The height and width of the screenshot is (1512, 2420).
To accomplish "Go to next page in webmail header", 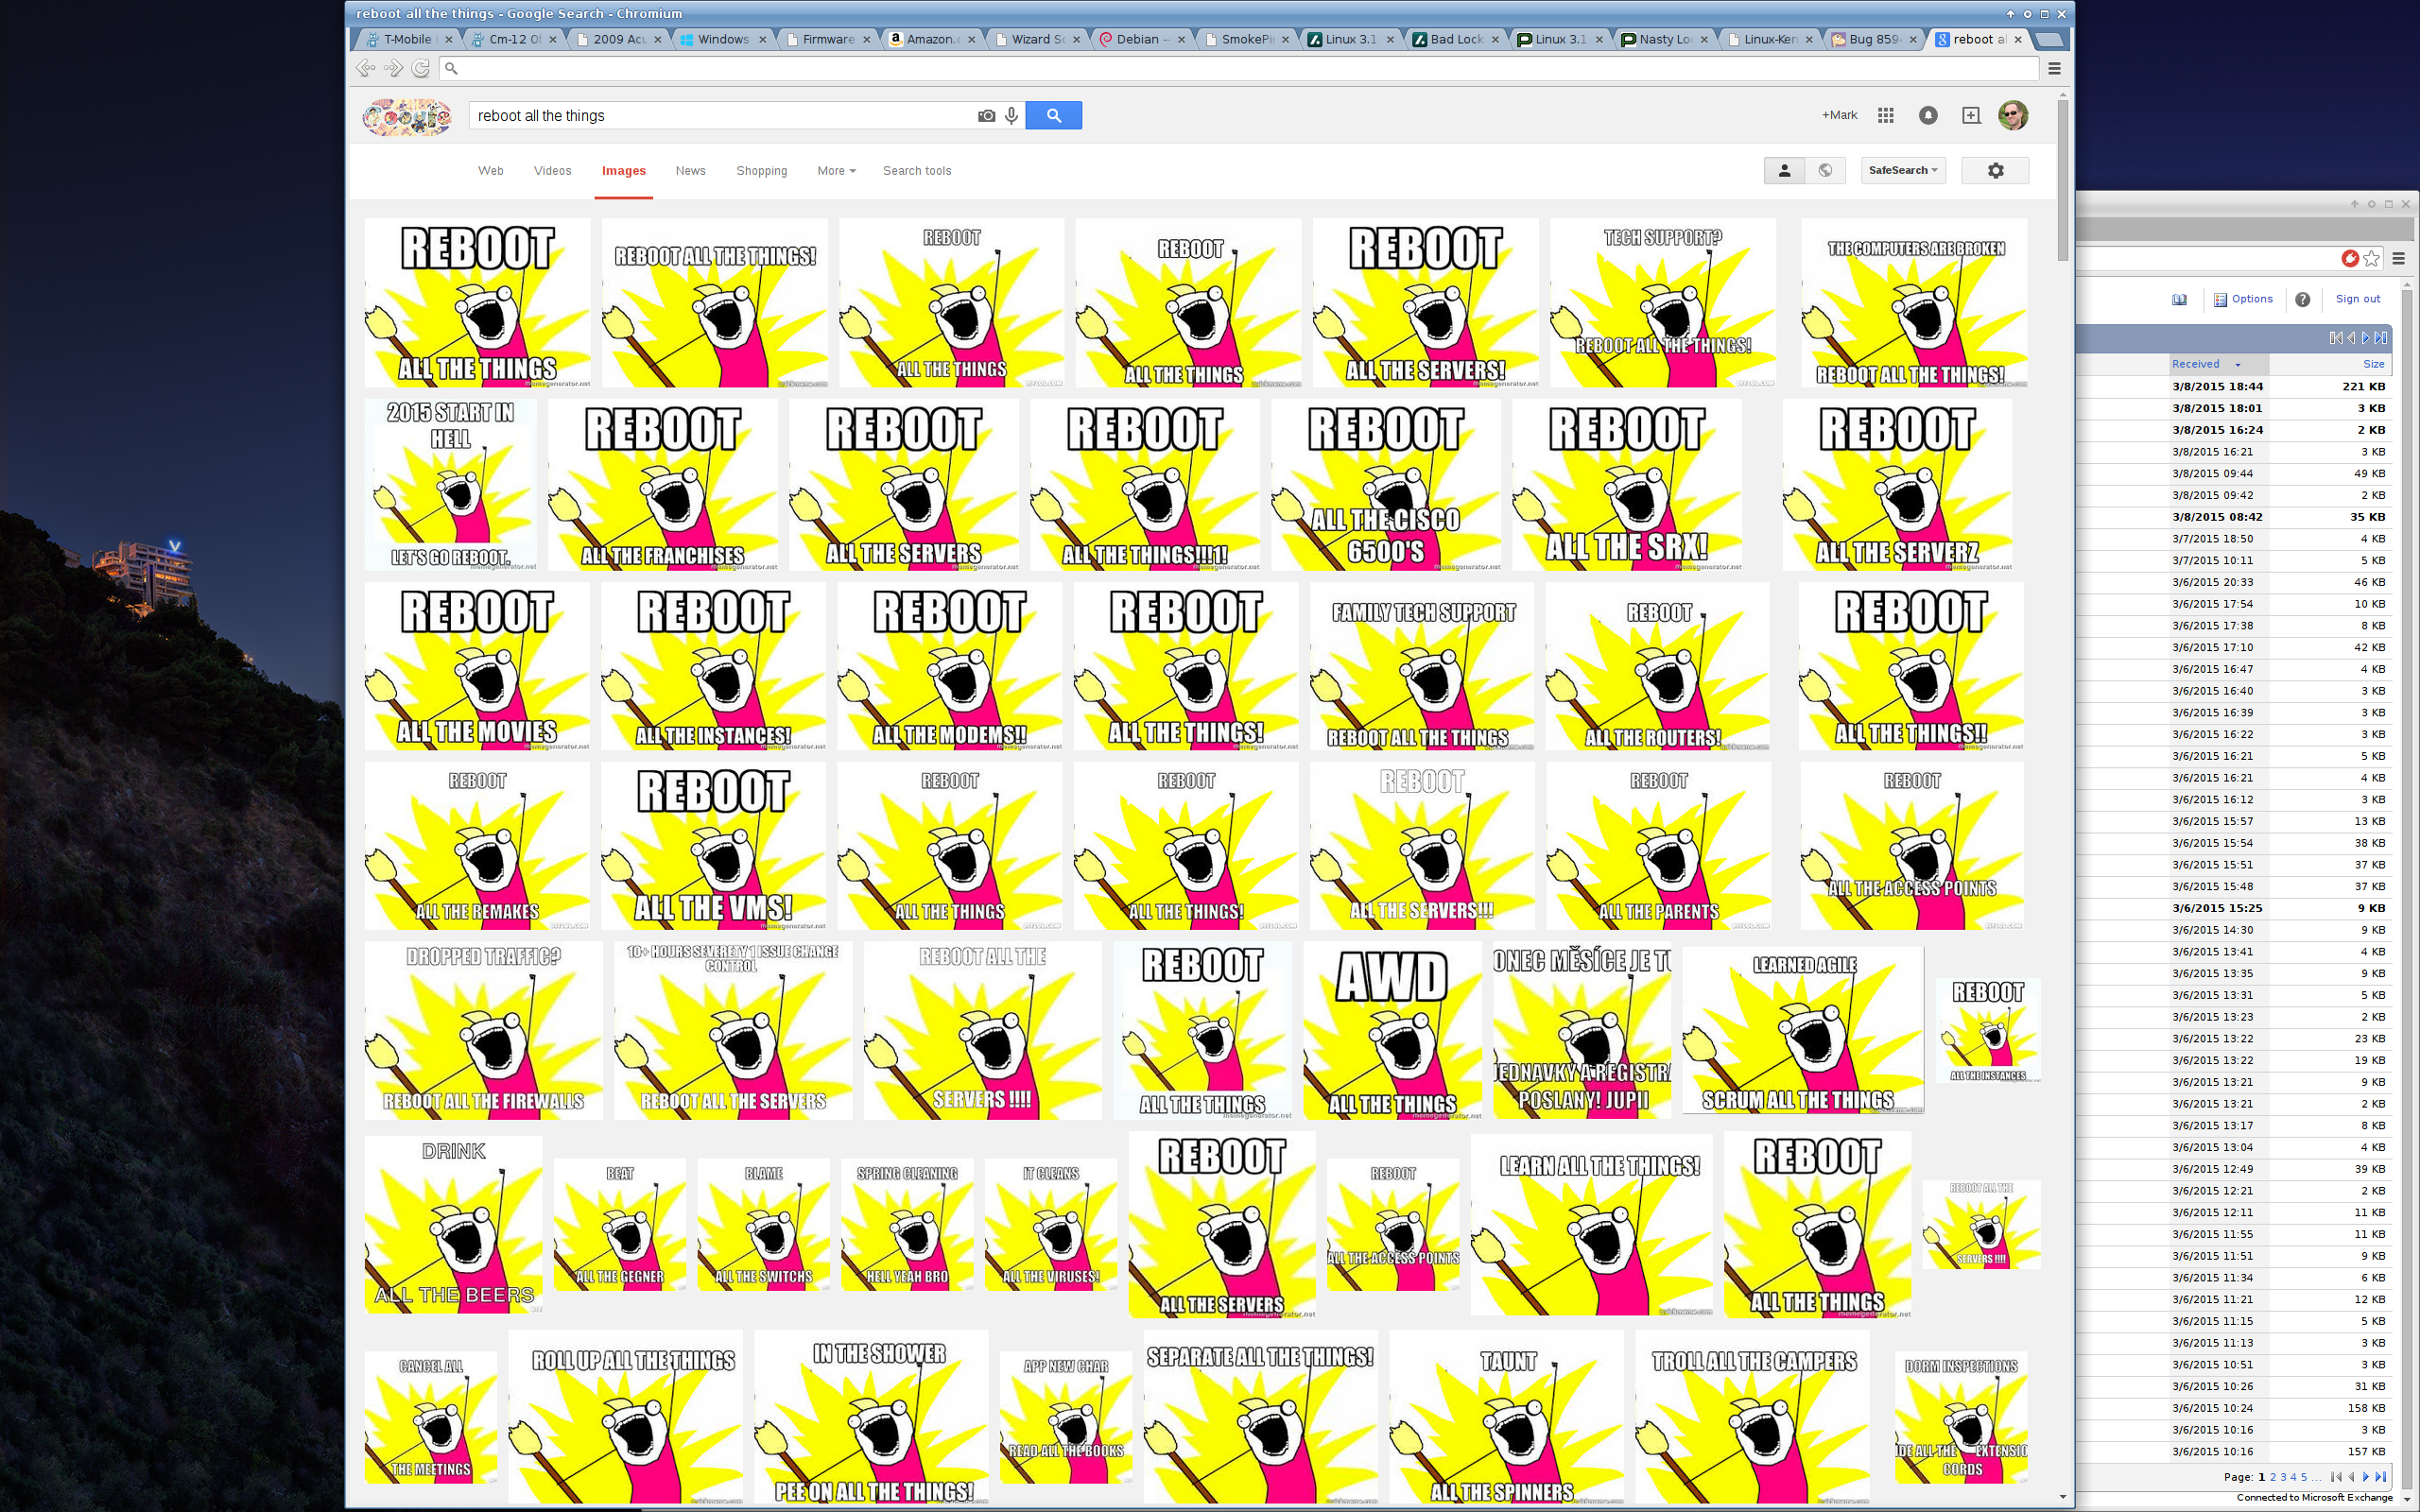I will [x=2366, y=338].
